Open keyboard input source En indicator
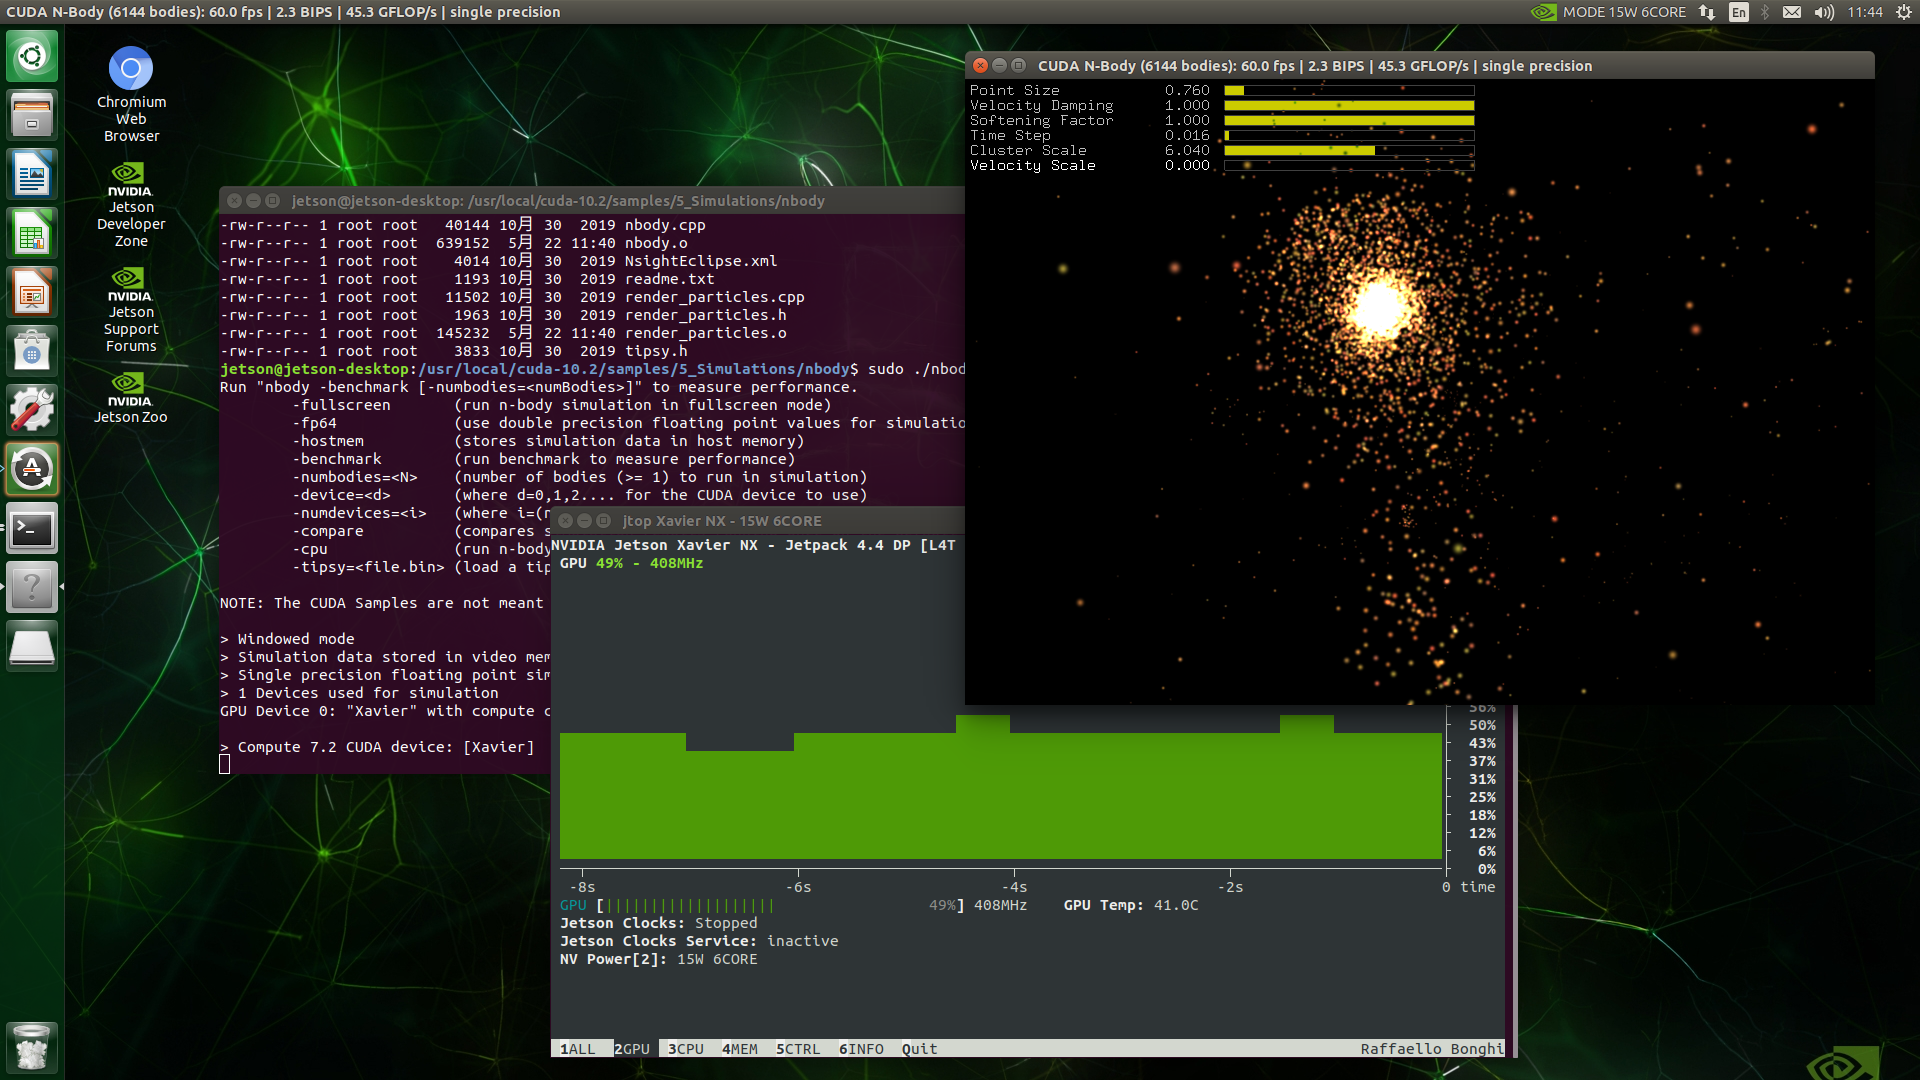 (1739, 12)
